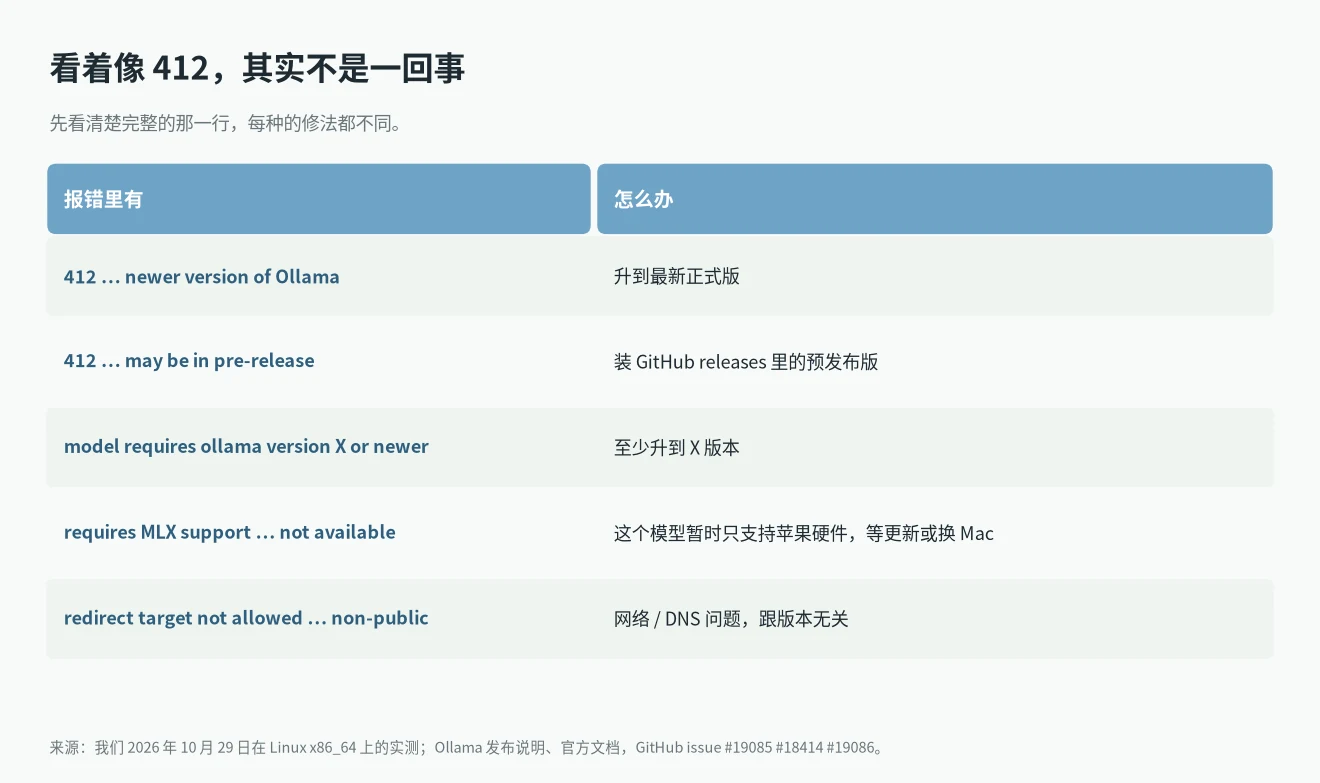
Task: Click the "这个模型暂时只支持苹果硬件，等更新或换 Mac" cell
Action: coord(804,534)
